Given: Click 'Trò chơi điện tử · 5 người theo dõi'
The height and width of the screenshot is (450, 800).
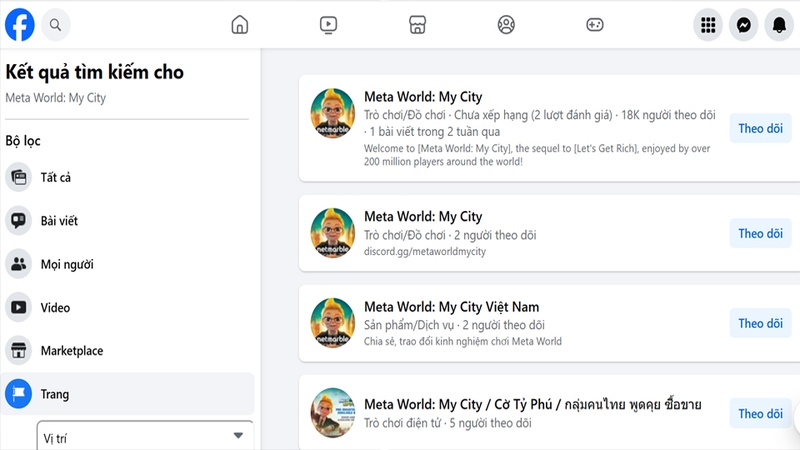Looking at the screenshot, I should [447, 423].
